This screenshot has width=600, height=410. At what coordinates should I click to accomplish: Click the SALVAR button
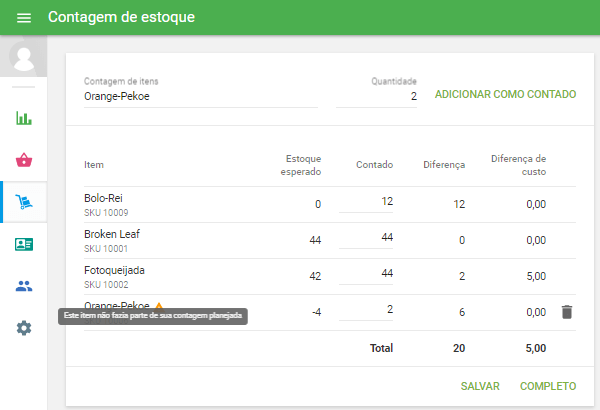pyautogui.click(x=480, y=386)
